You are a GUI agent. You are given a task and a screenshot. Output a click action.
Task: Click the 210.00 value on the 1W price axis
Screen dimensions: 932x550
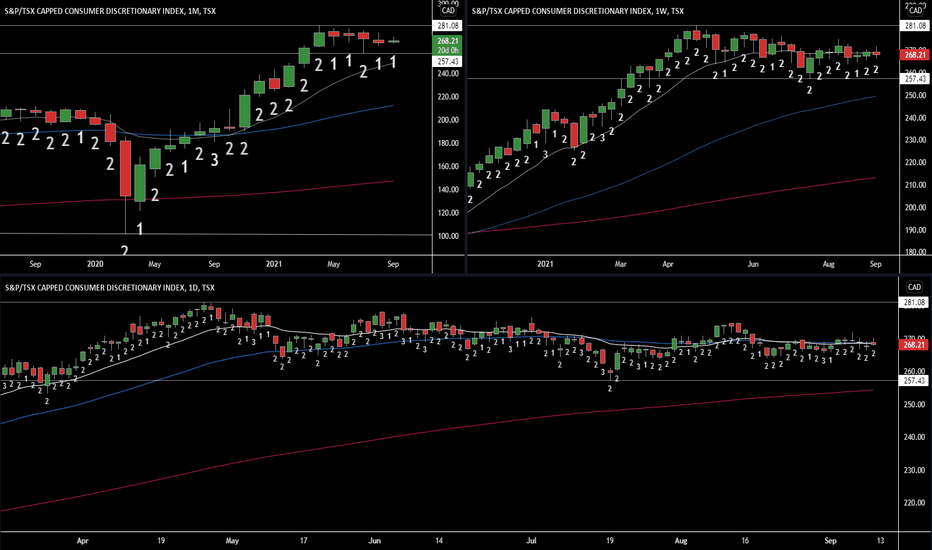tap(915, 185)
